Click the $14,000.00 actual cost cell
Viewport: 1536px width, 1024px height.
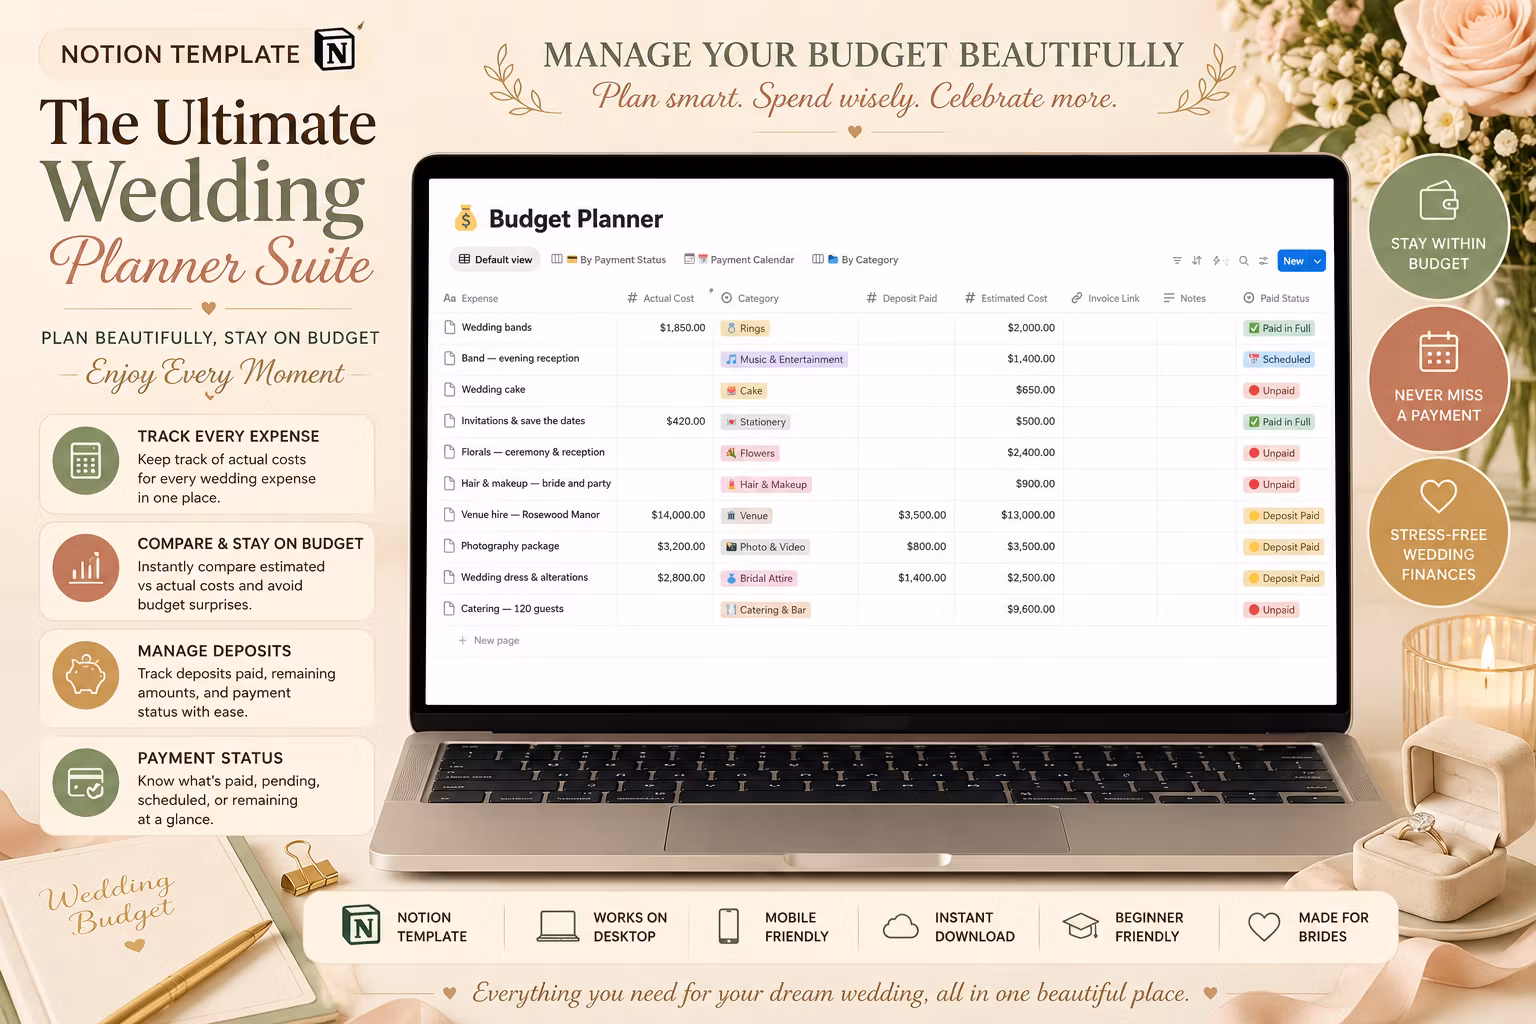coord(678,515)
